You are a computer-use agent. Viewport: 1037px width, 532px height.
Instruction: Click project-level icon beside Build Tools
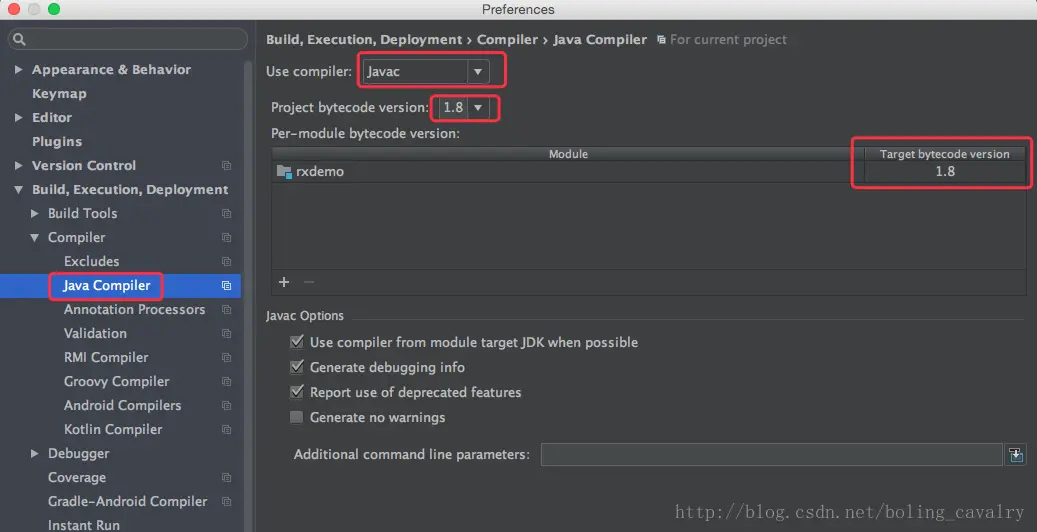[226, 213]
